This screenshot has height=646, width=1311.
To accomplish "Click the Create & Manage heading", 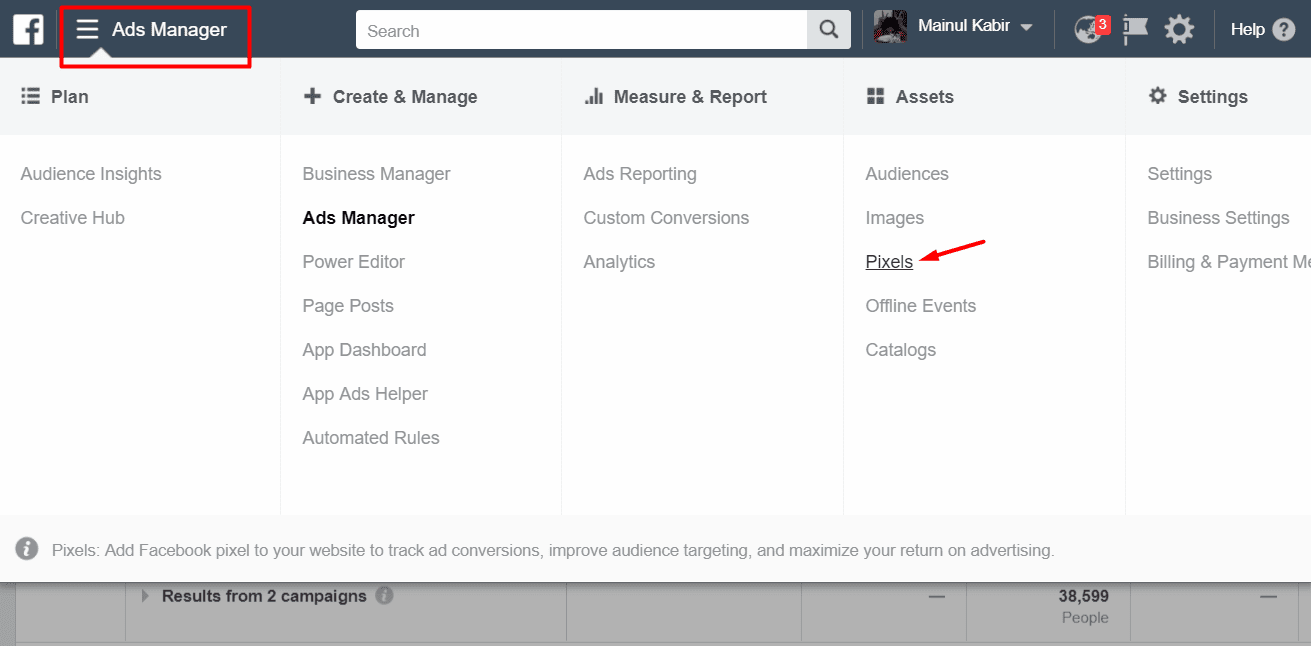I will coord(405,97).
